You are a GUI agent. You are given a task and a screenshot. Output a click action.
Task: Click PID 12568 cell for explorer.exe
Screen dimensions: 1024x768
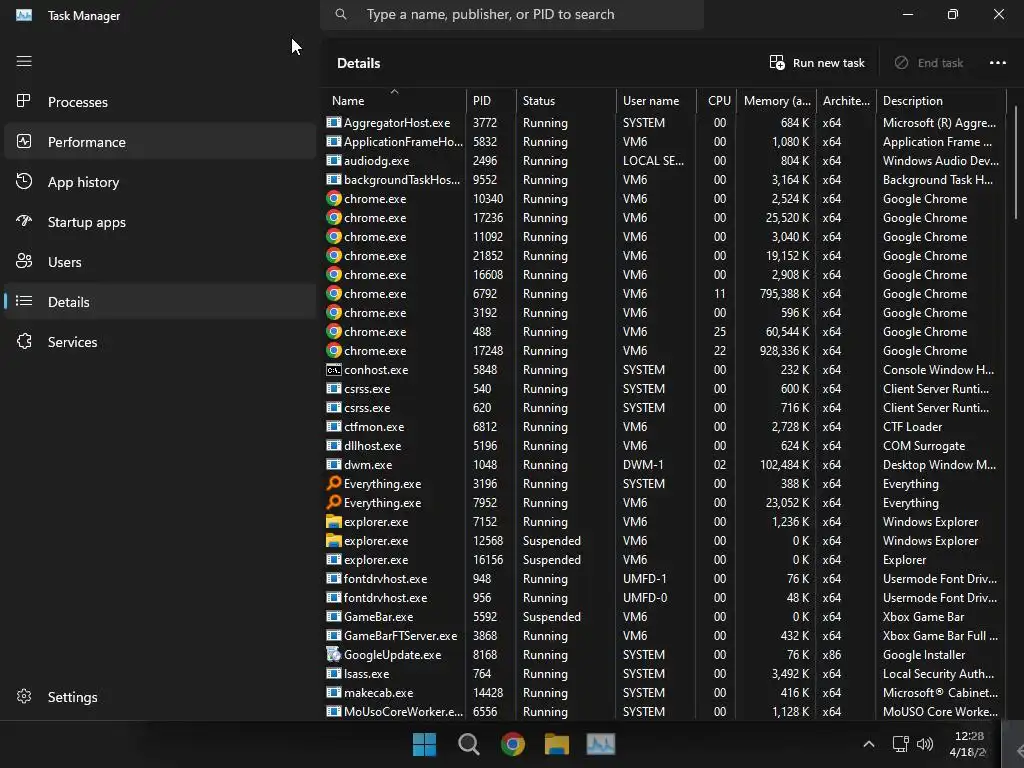pos(488,540)
